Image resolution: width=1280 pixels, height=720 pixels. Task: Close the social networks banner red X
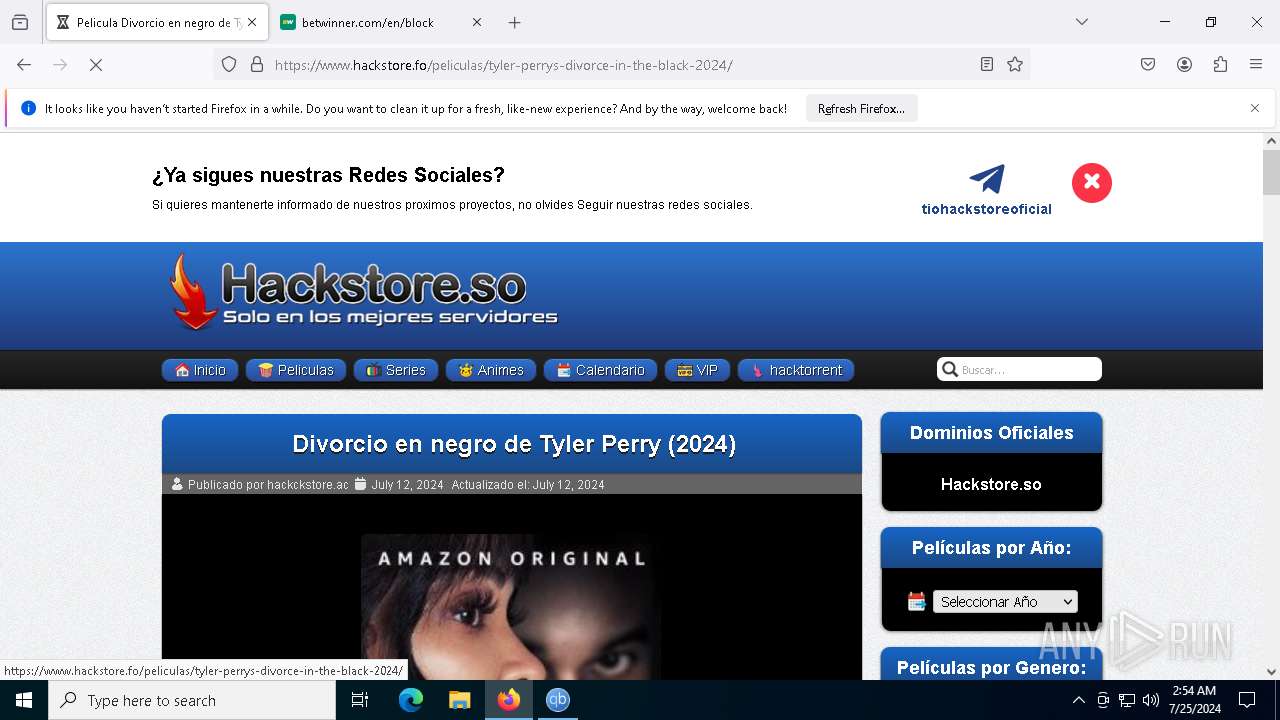1092,183
